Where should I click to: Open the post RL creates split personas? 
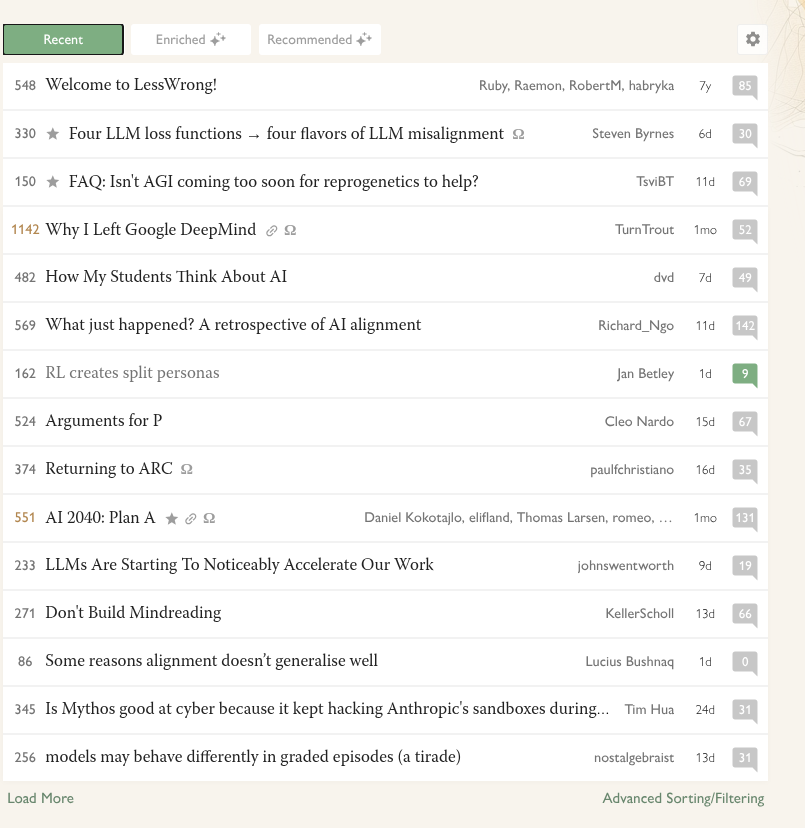tap(132, 373)
